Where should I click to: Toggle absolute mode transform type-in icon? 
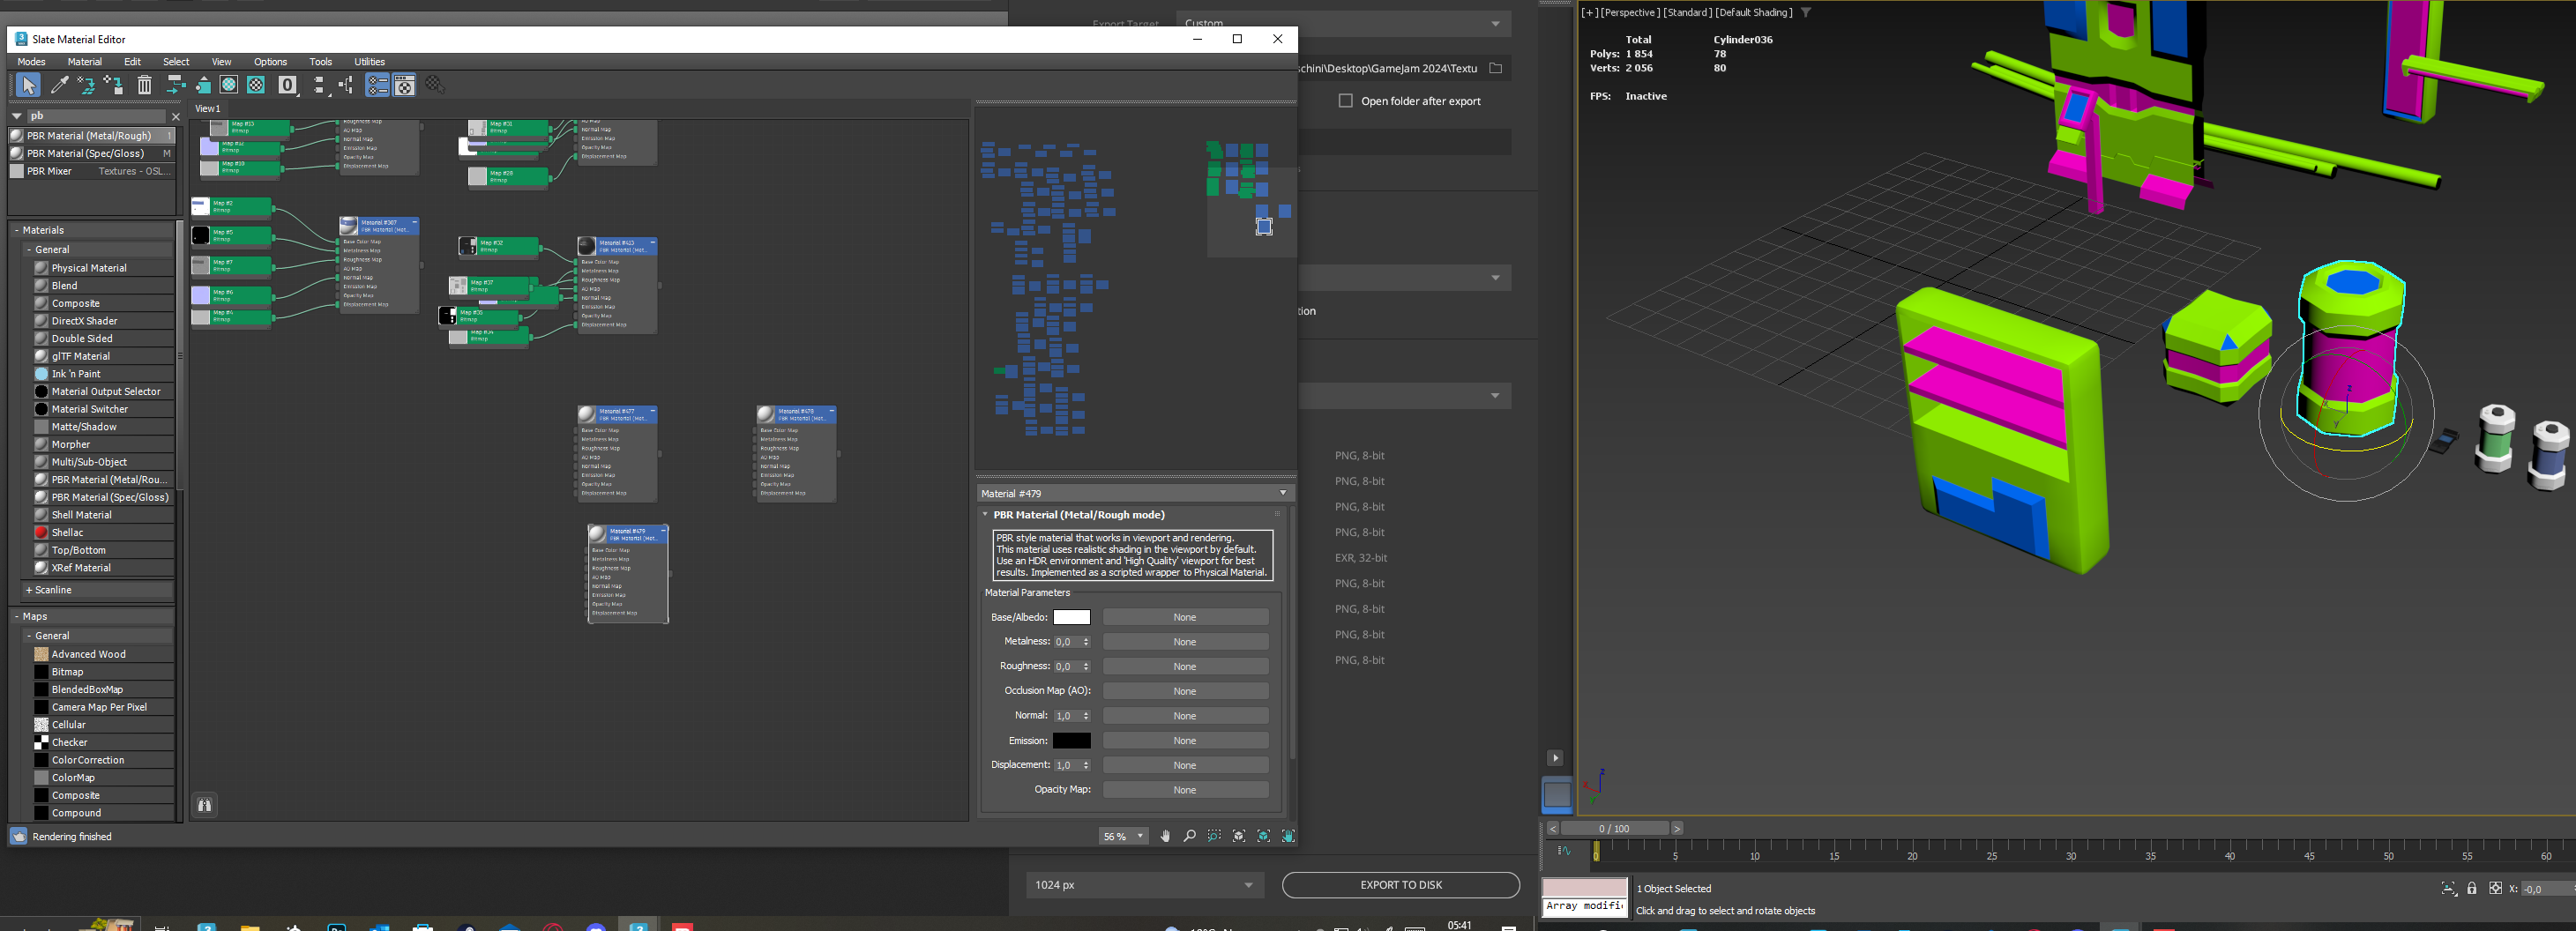(2495, 888)
